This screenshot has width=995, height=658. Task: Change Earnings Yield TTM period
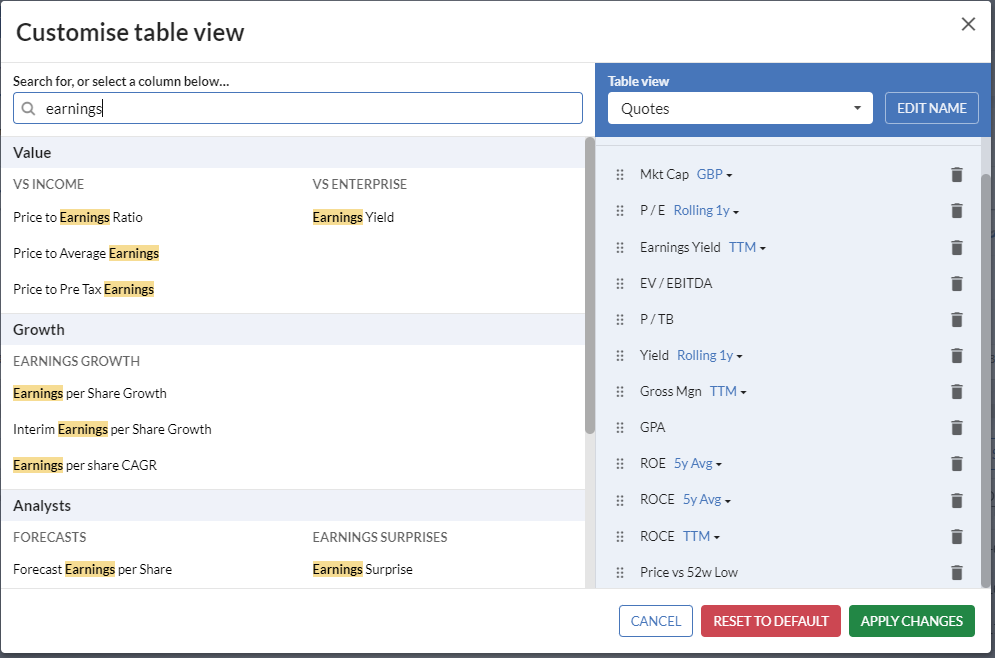coord(747,247)
